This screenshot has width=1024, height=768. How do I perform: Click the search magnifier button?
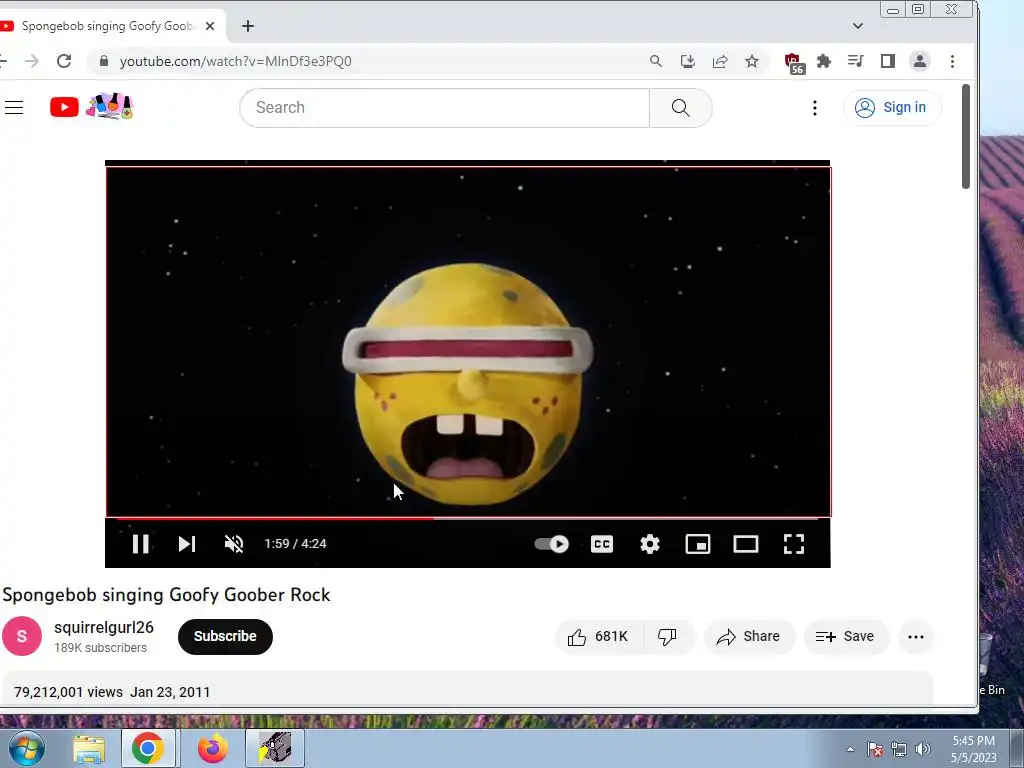tap(680, 108)
